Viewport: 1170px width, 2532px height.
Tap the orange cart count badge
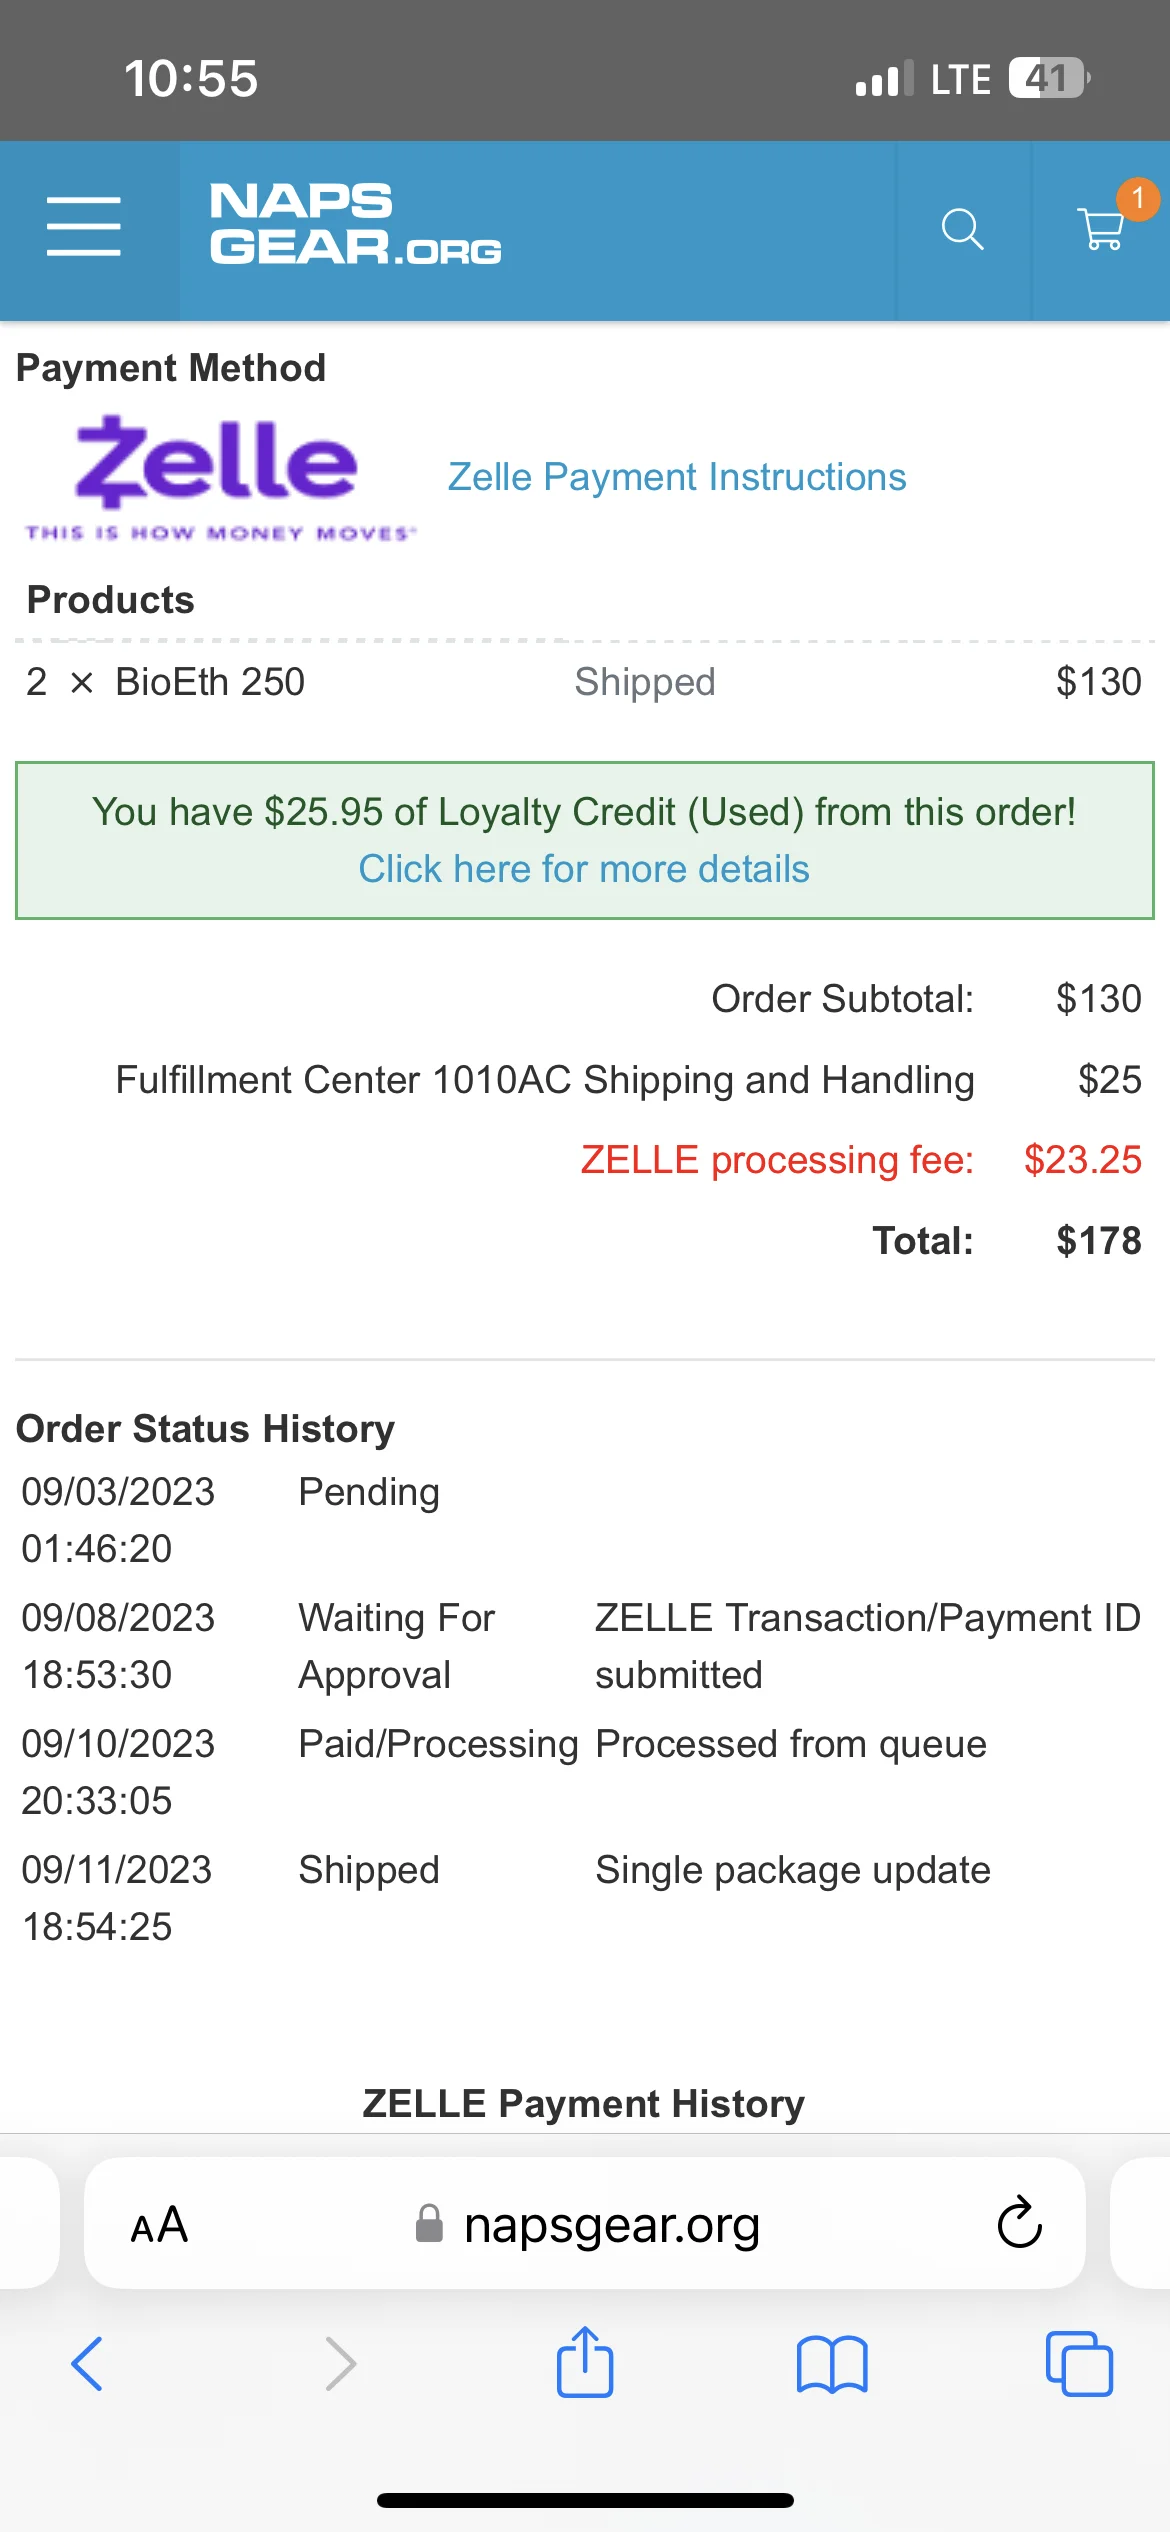click(1137, 199)
